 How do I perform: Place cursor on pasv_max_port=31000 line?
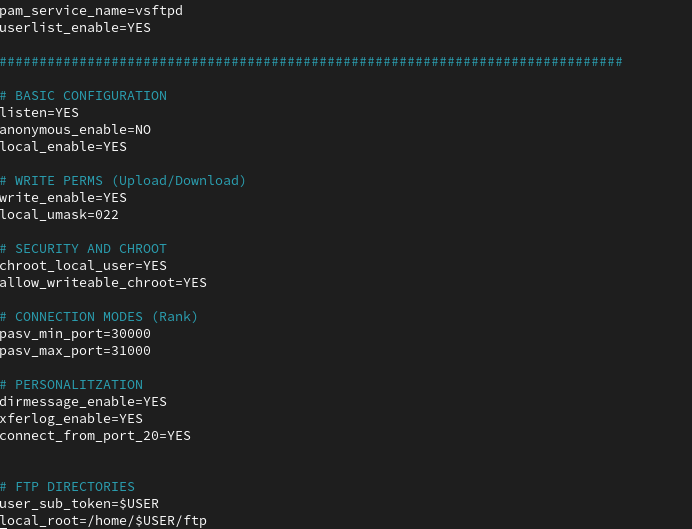(75, 351)
